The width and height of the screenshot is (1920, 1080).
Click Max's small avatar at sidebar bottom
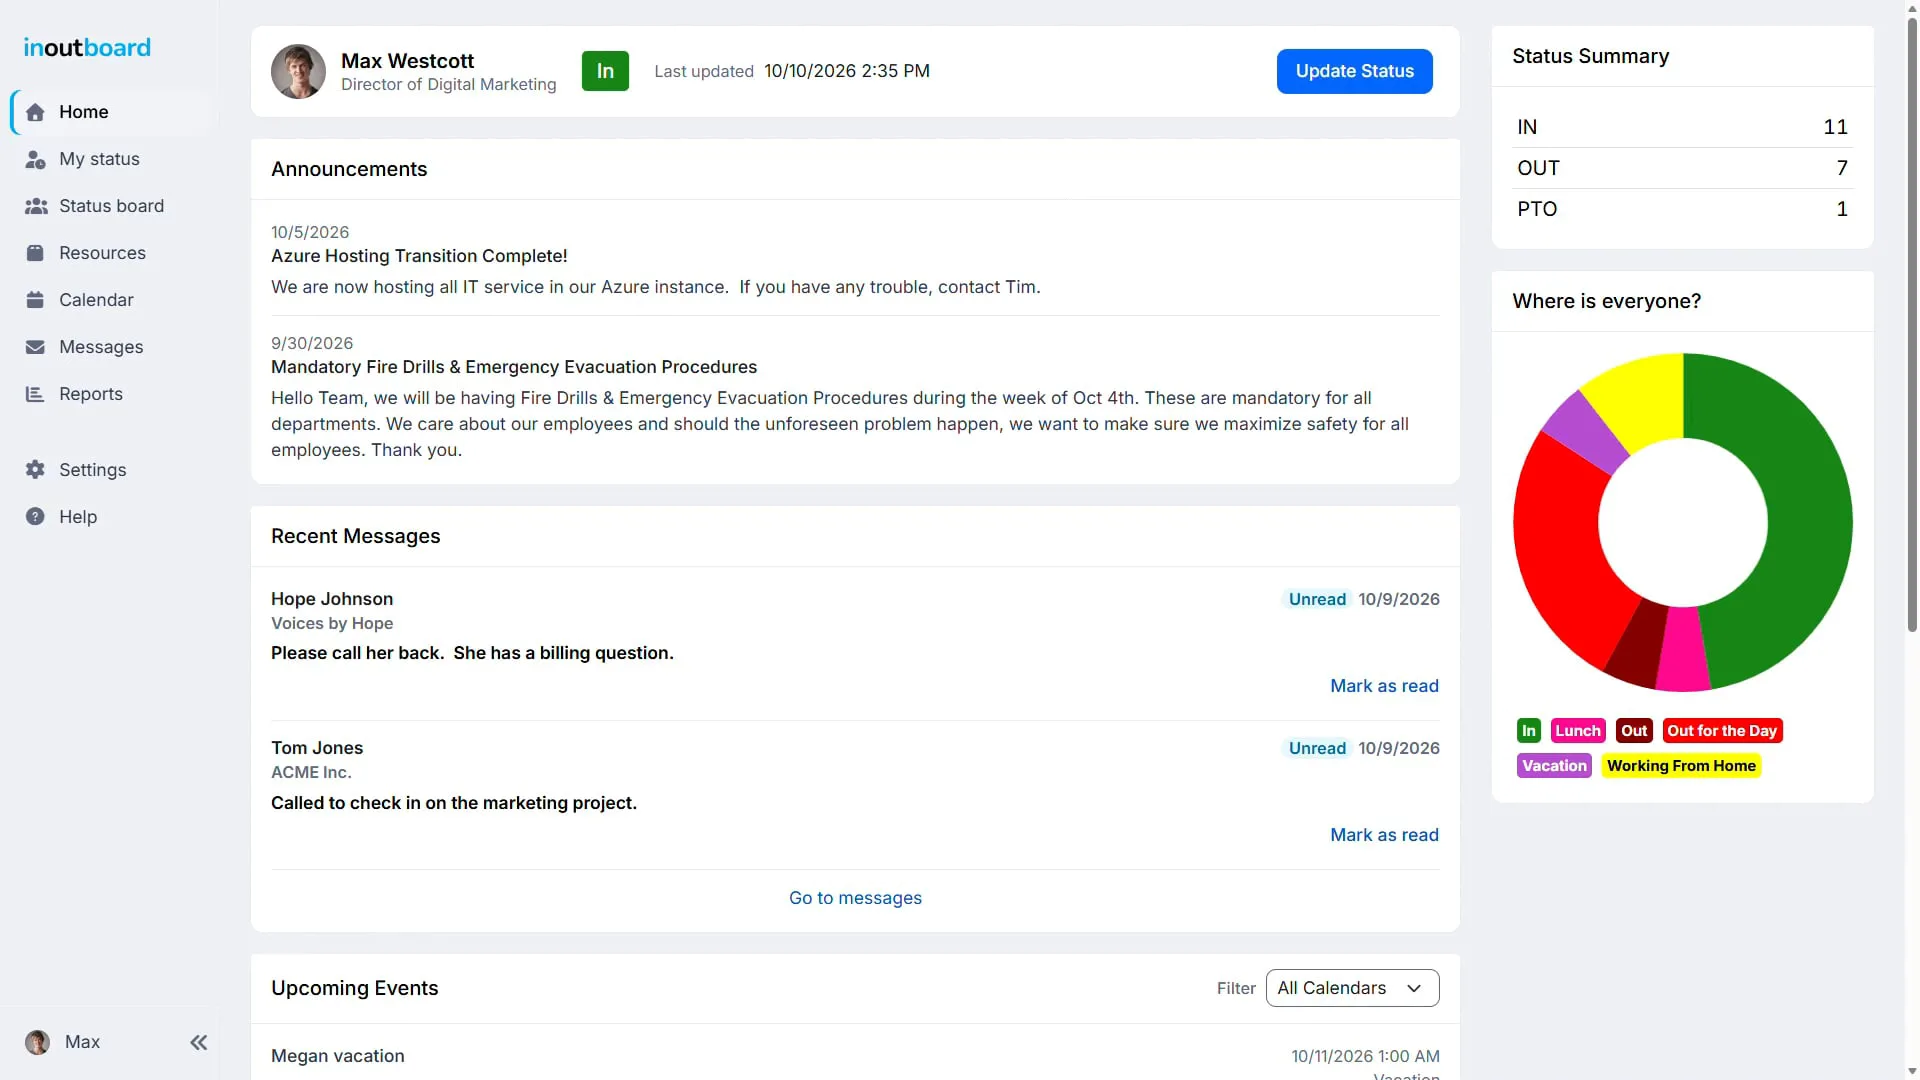(37, 1042)
